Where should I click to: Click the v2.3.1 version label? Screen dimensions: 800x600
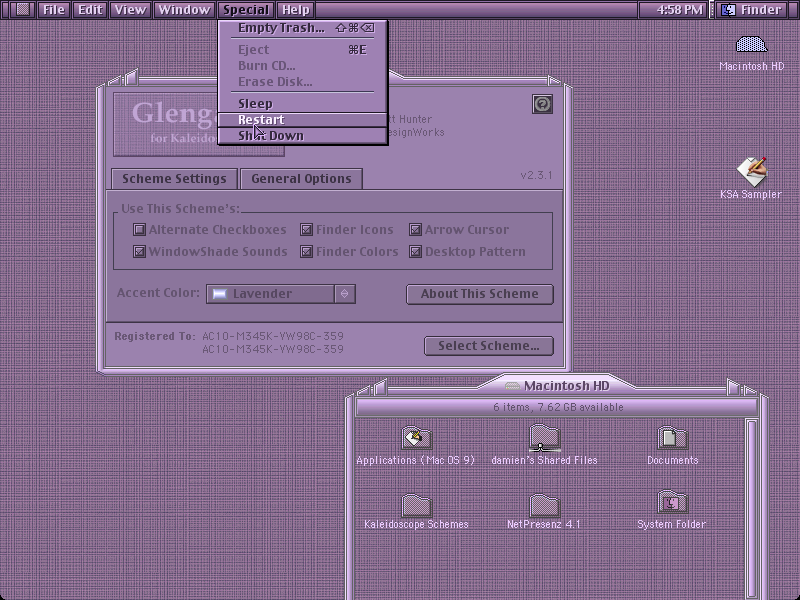pyautogui.click(x=536, y=175)
